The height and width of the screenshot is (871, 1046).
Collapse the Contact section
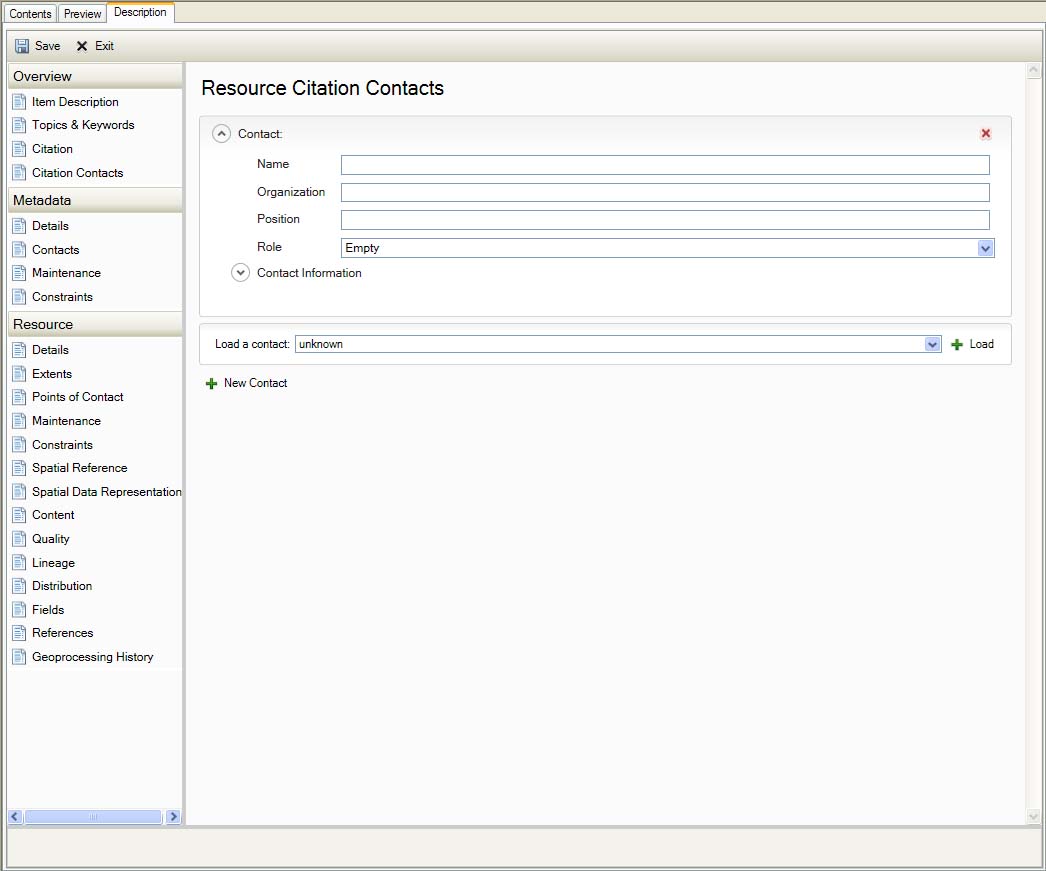click(222, 134)
